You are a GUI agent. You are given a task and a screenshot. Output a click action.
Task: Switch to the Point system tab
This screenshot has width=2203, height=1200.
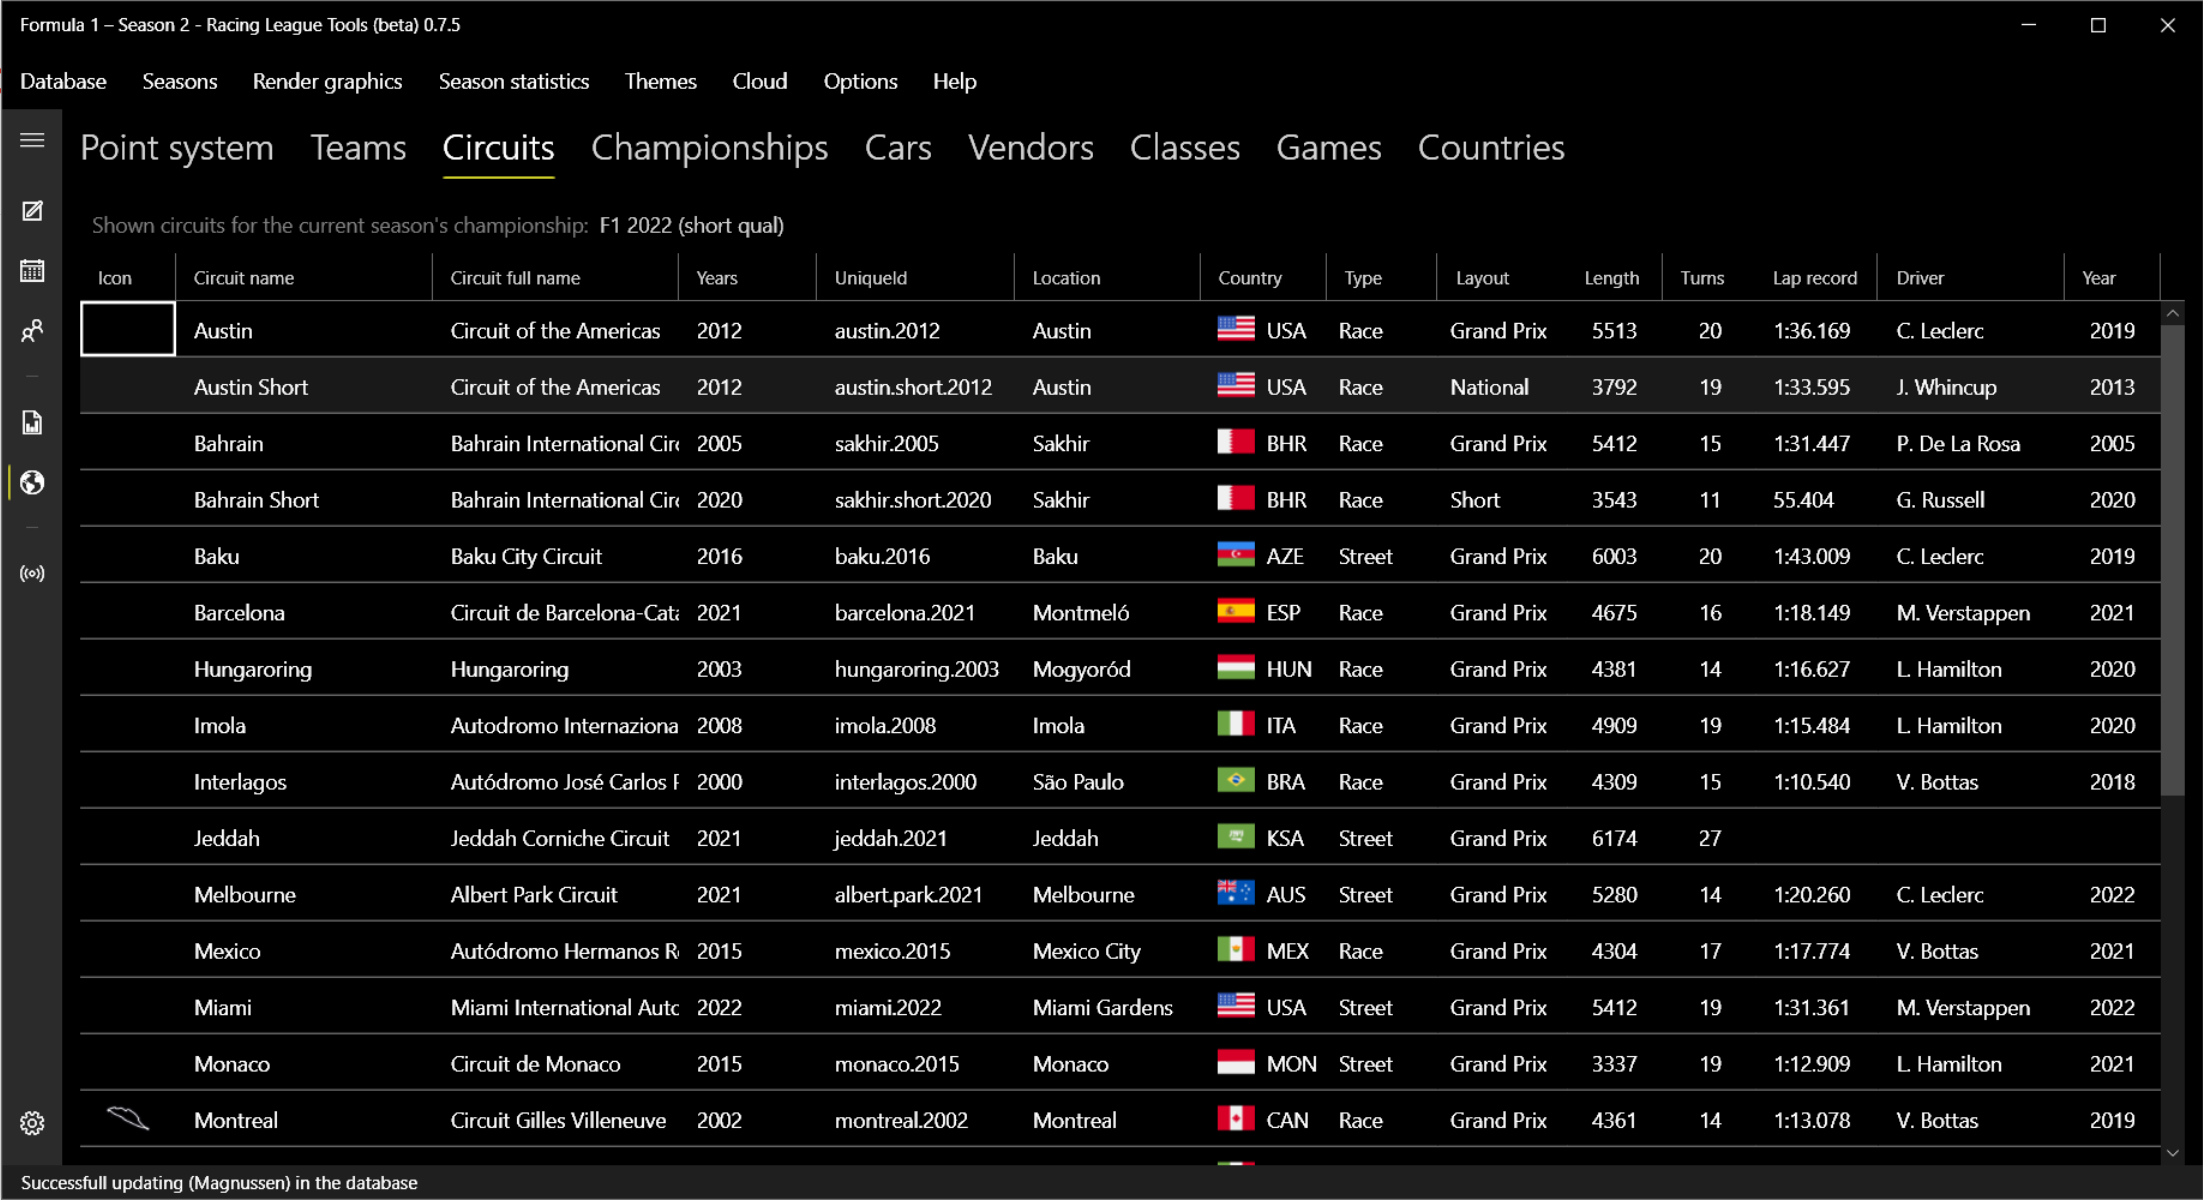click(177, 148)
